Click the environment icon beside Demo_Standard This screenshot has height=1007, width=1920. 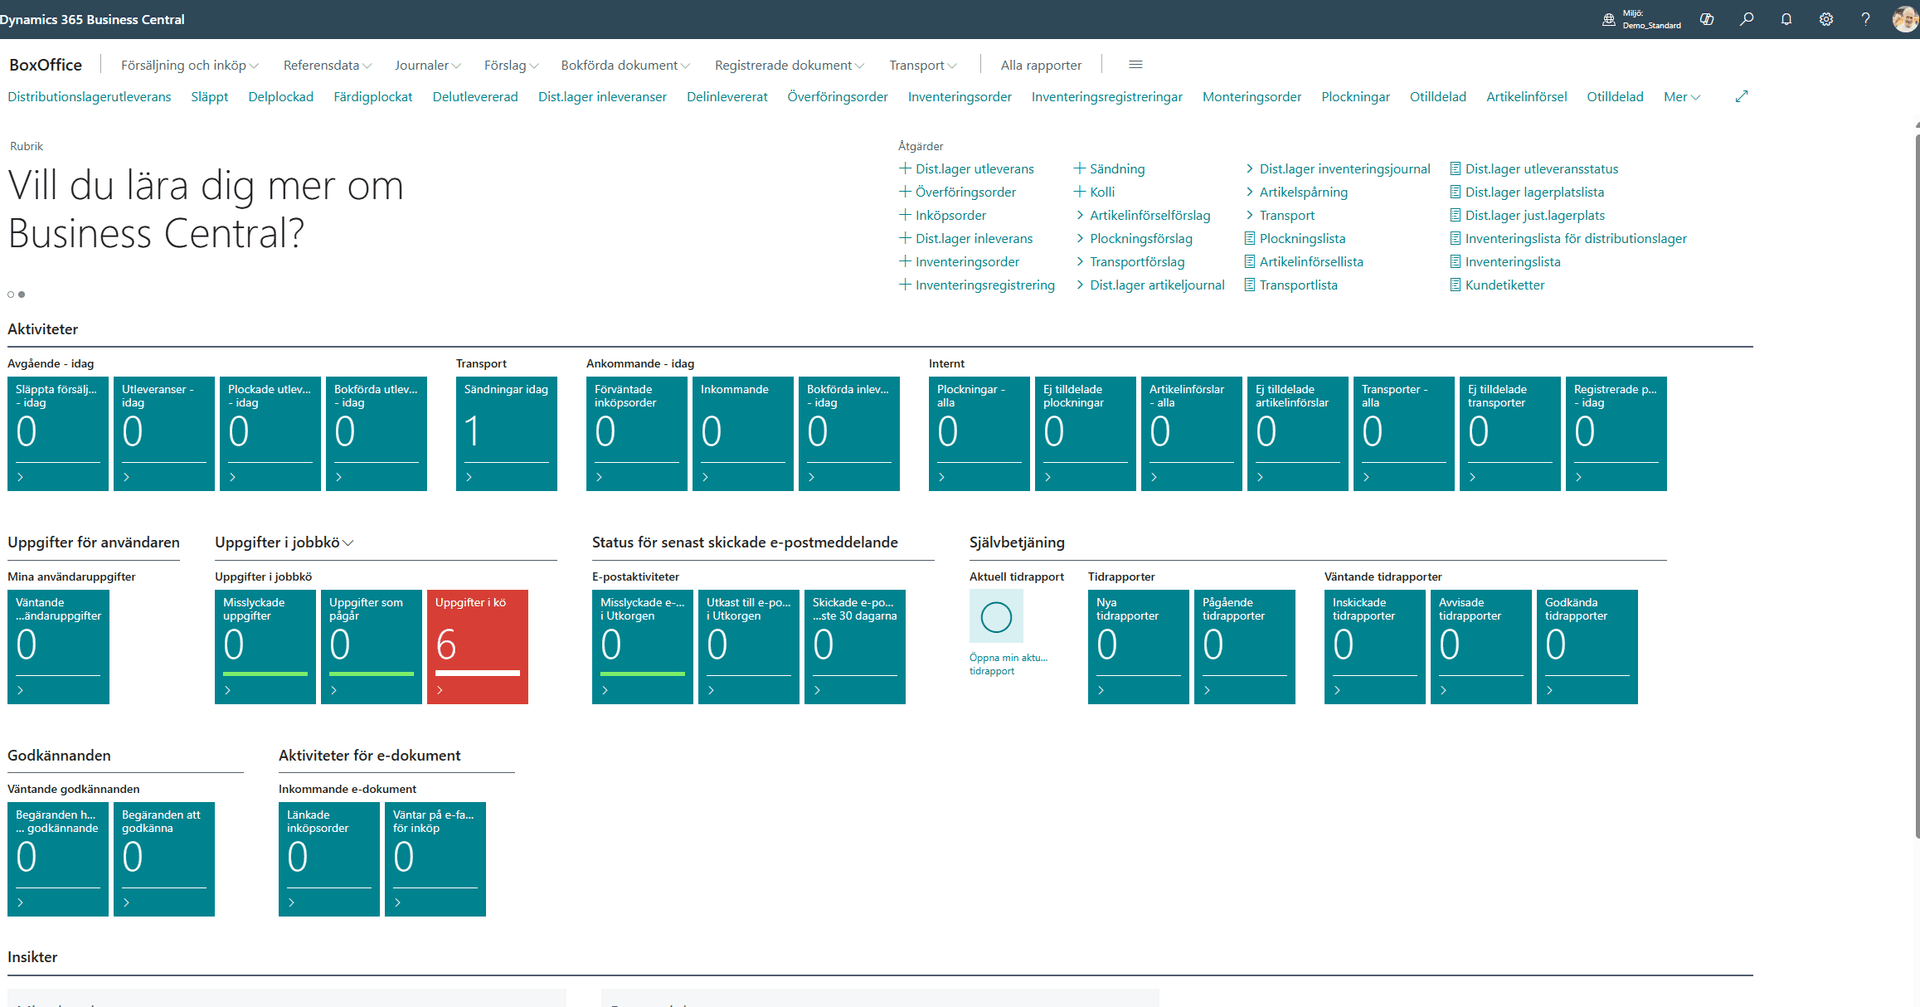click(x=1609, y=19)
